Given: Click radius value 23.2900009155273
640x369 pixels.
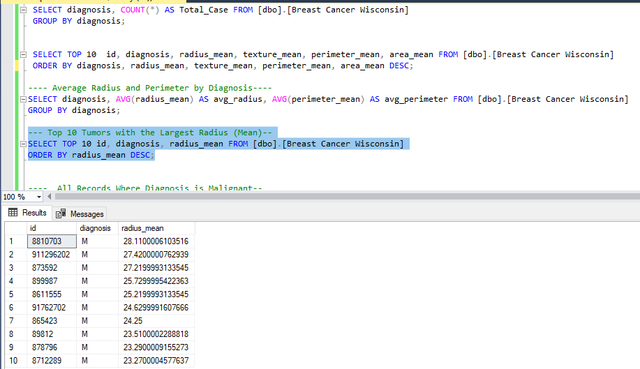Looking at the screenshot, I should pyautogui.click(x=156, y=347).
